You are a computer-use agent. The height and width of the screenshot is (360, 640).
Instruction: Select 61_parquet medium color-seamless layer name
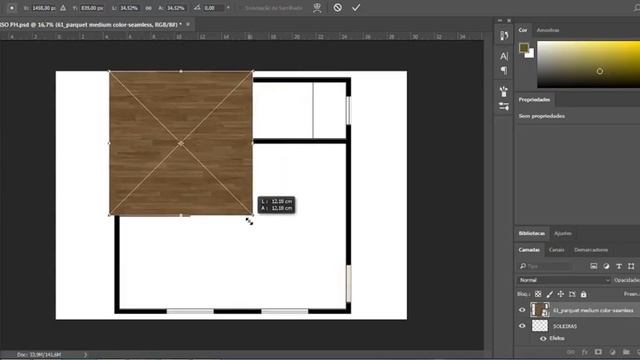[x=593, y=310]
